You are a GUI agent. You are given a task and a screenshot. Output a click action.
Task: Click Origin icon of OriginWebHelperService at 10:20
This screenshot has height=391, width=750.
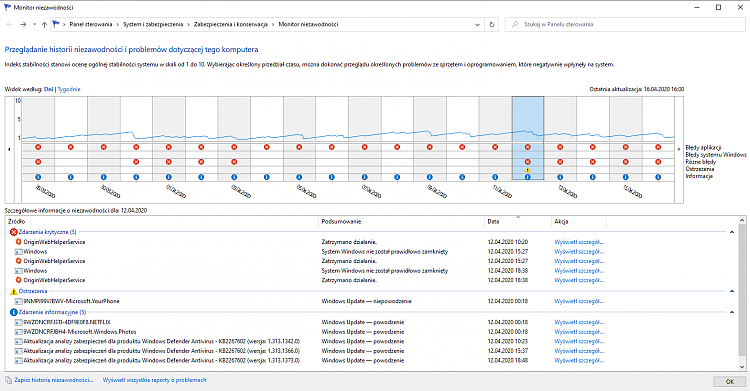pos(19,242)
